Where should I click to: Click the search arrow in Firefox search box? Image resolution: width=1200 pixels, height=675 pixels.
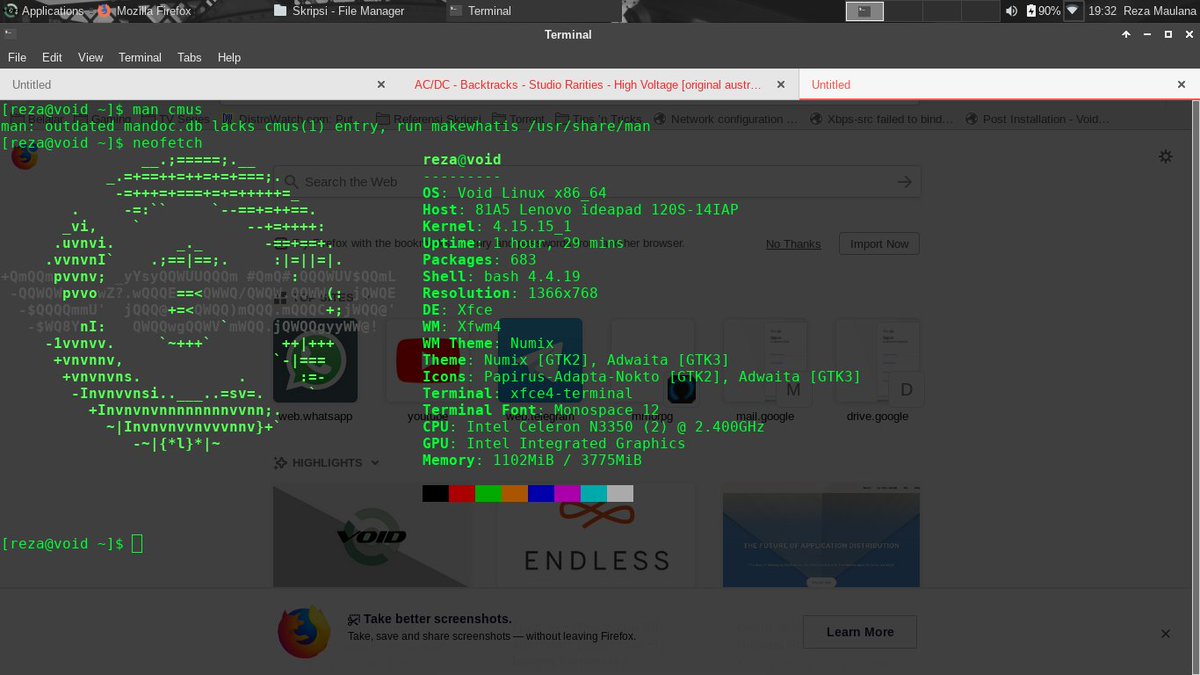click(904, 182)
